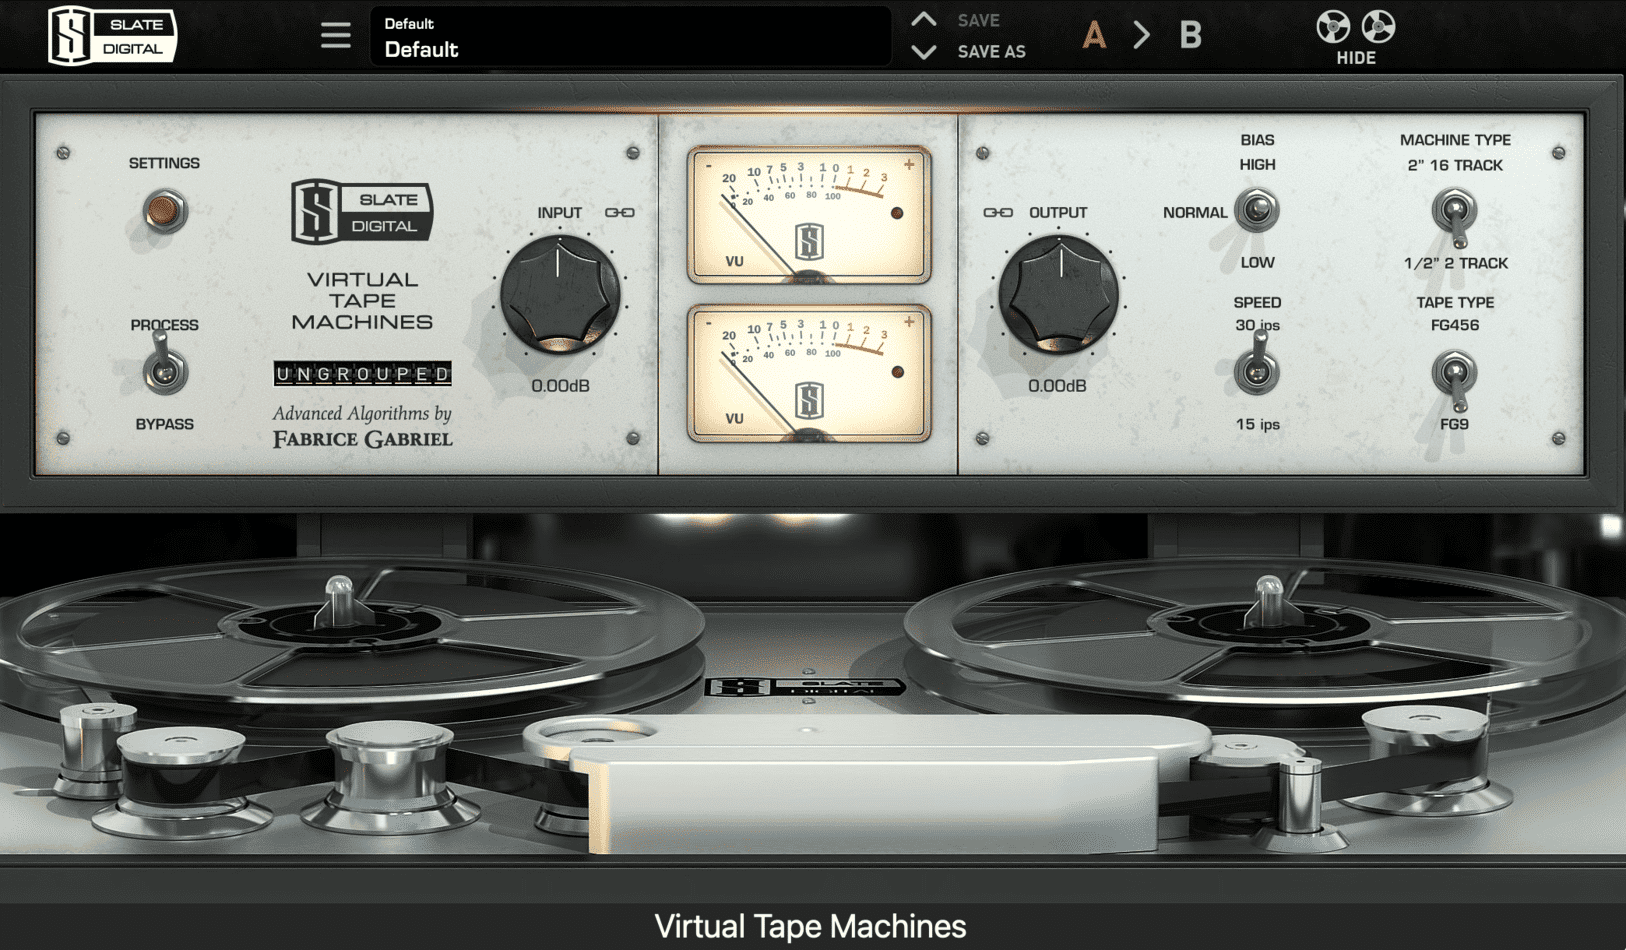The height and width of the screenshot is (950, 1626).
Task: Click the Virtual Tape Machines caption
Action: coord(810,926)
